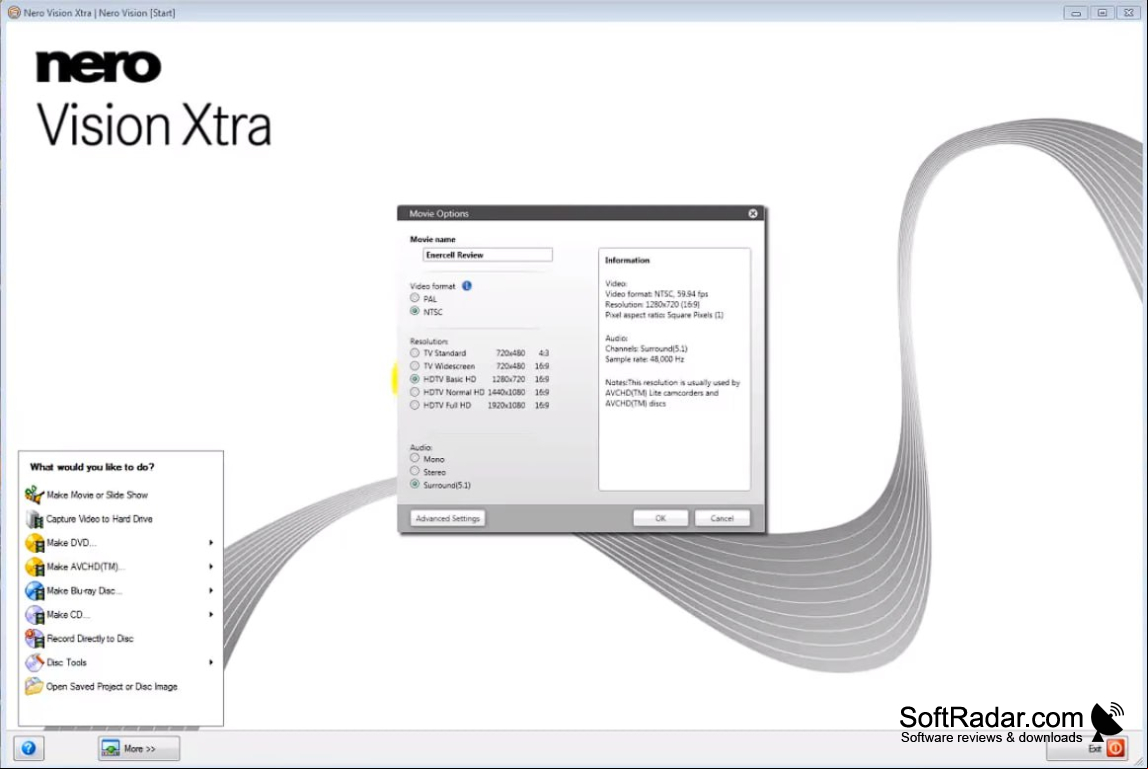The image size is (1148, 769).
Task: Click the Movie Options title bar
Action: tap(581, 213)
